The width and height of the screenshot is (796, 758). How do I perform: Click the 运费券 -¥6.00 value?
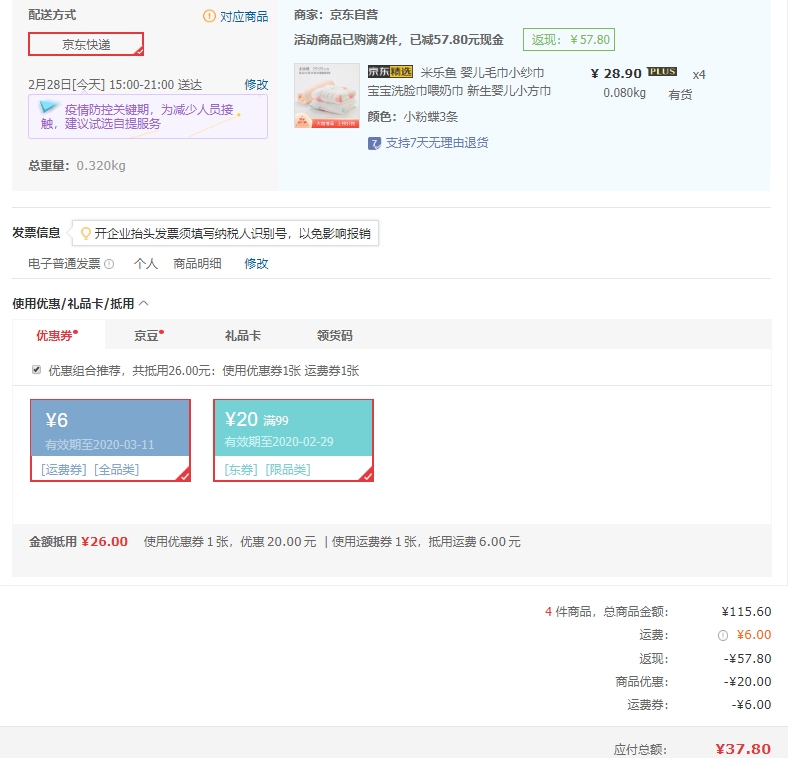[751, 705]
